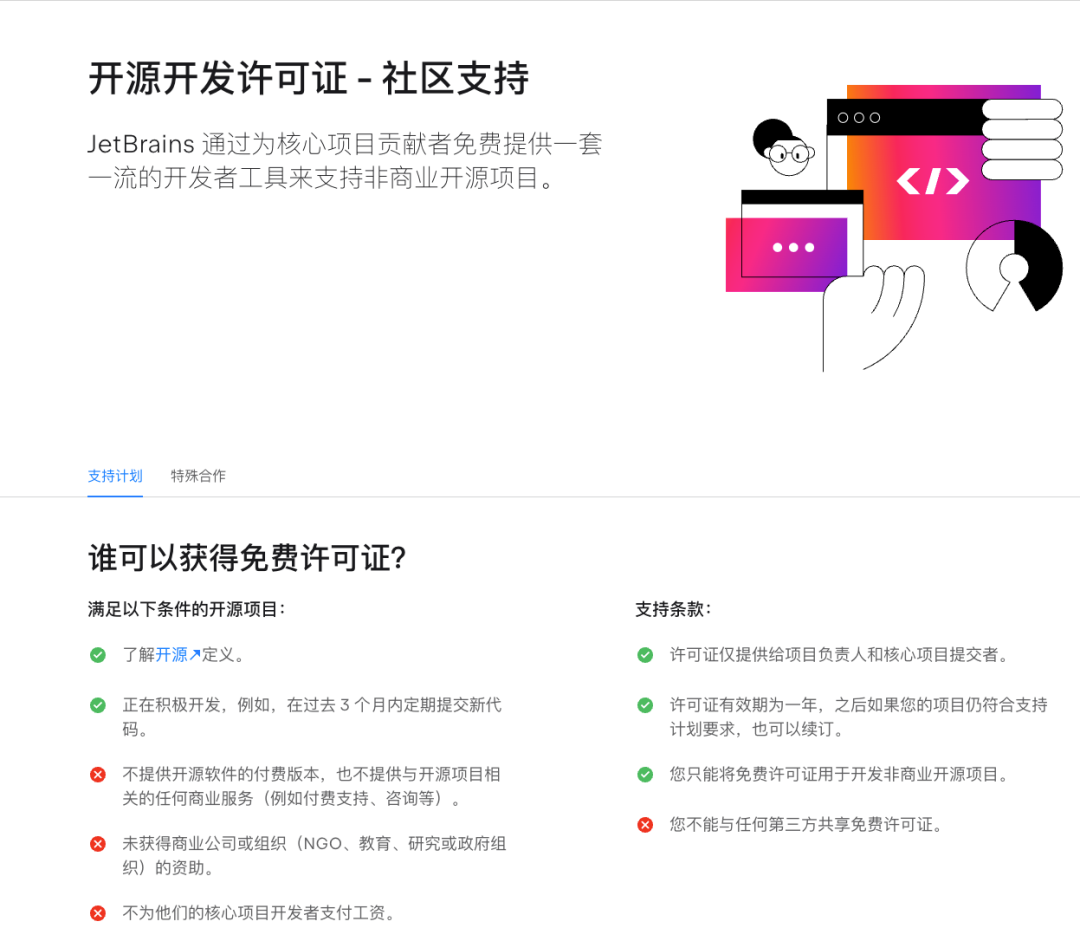This screenshot has width=1080, height=941.
Task: Click green check icon beside 许可证仅提供给项目负责人
Action: coord(645,655)
